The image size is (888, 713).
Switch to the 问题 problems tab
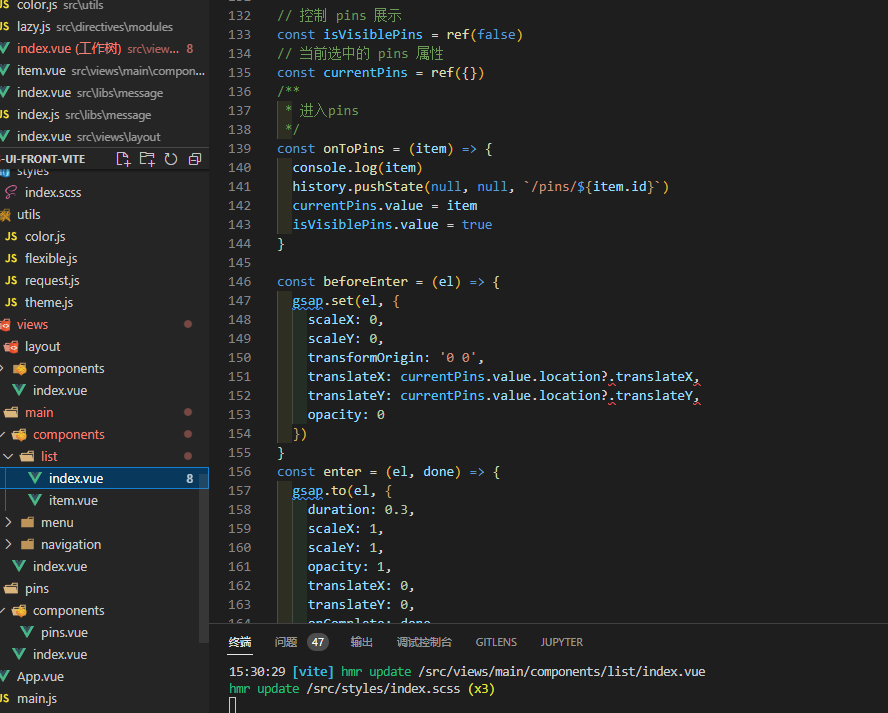click(286, 642)
